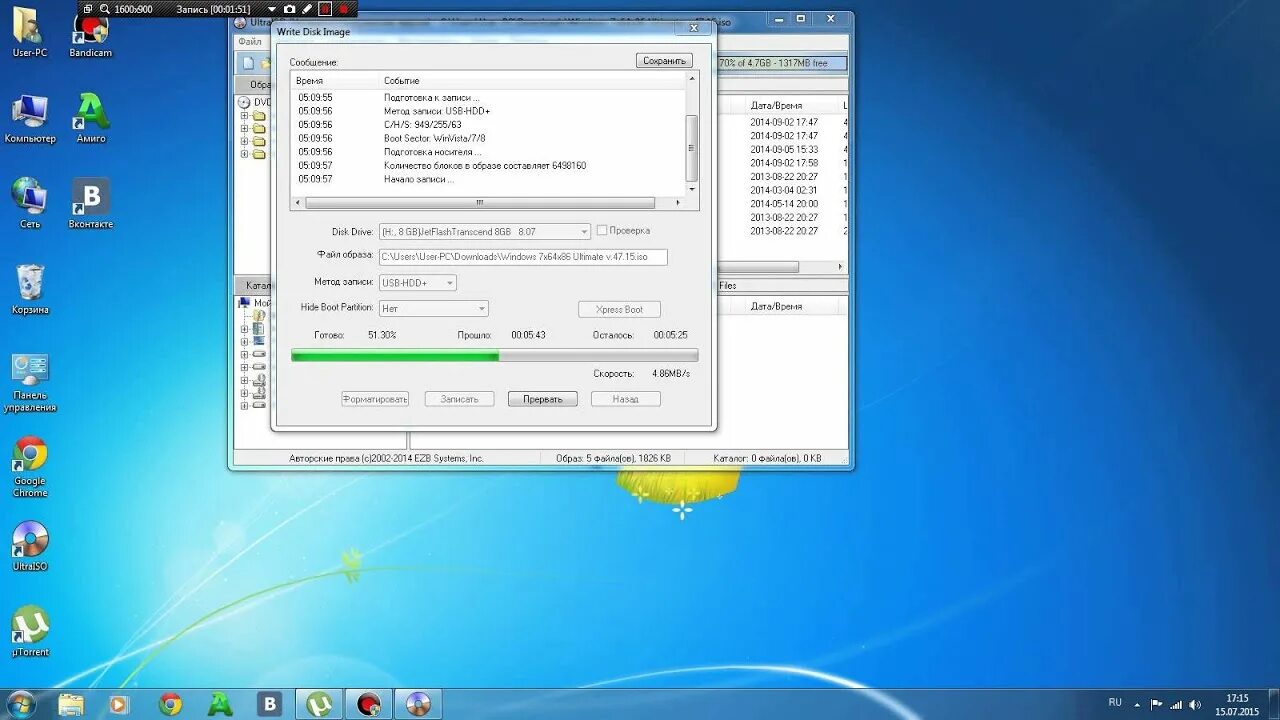
Task: Open the Windows Start menu
Action: click(20, 704)
